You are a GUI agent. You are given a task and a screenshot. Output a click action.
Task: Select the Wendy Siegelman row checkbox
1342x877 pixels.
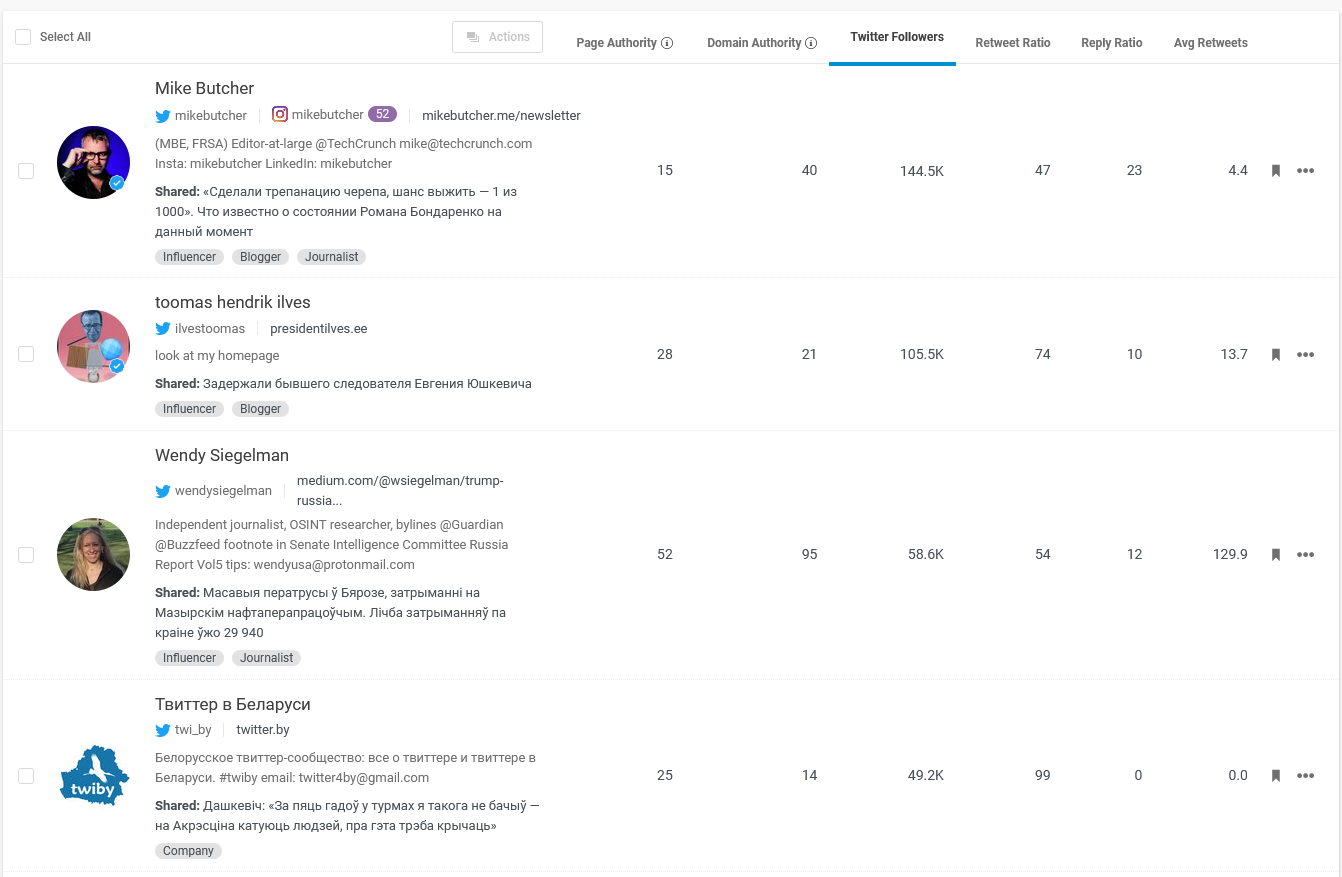(x=26, y=555)
